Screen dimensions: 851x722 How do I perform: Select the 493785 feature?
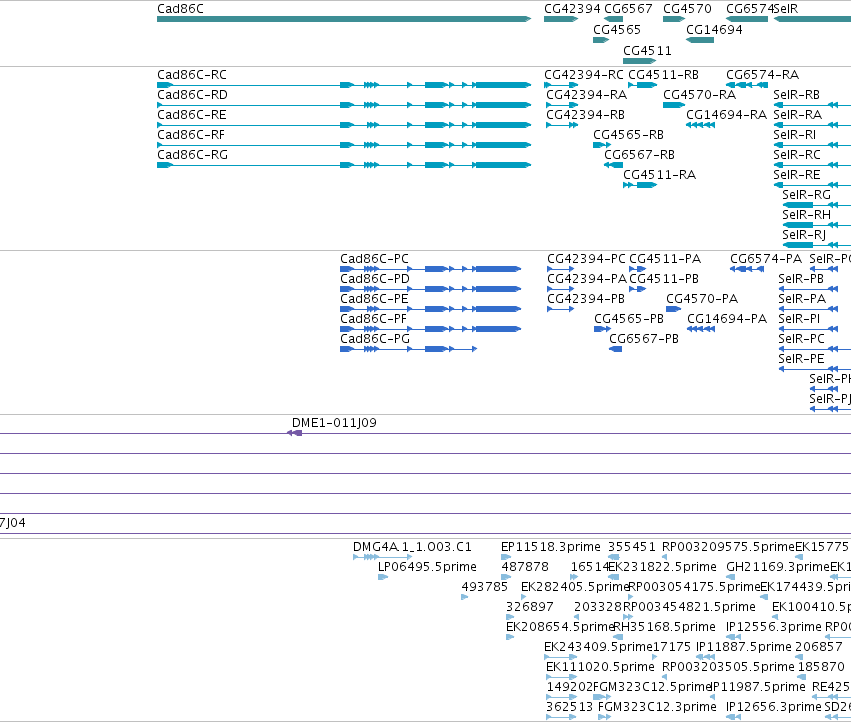(x=465, y=597)
